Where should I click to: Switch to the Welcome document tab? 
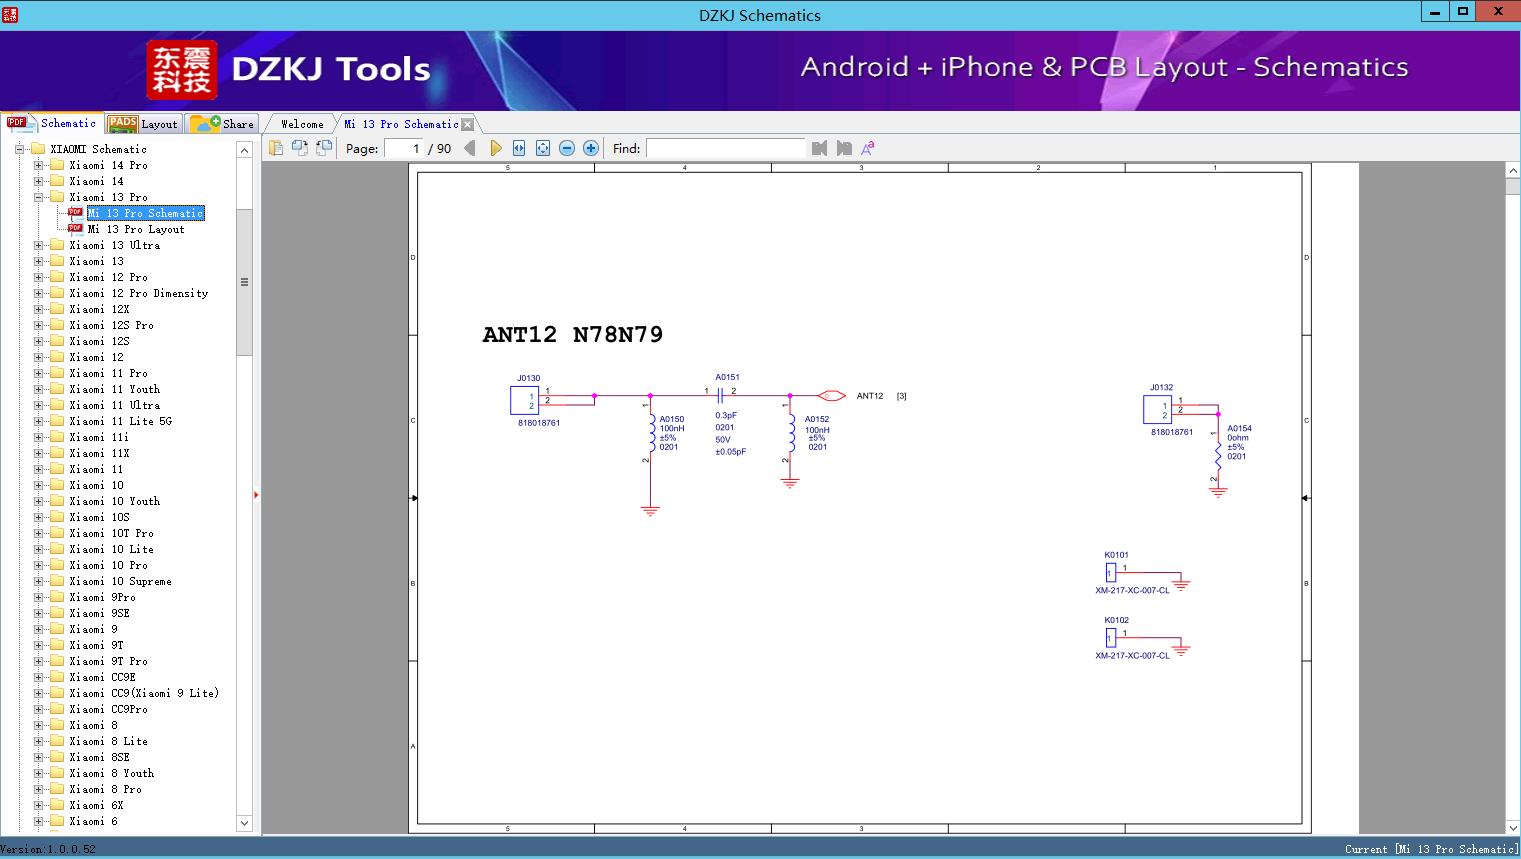click(302, 124)
